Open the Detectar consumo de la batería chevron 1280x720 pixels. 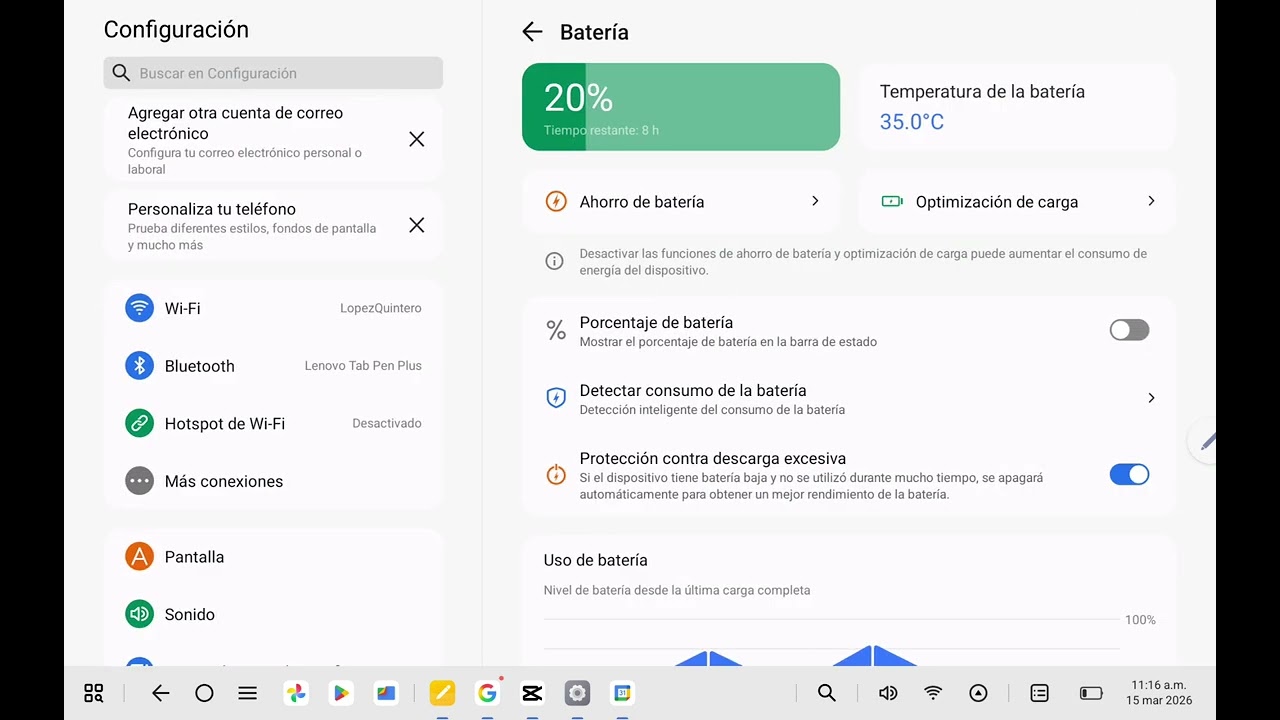pos(1151,398)
